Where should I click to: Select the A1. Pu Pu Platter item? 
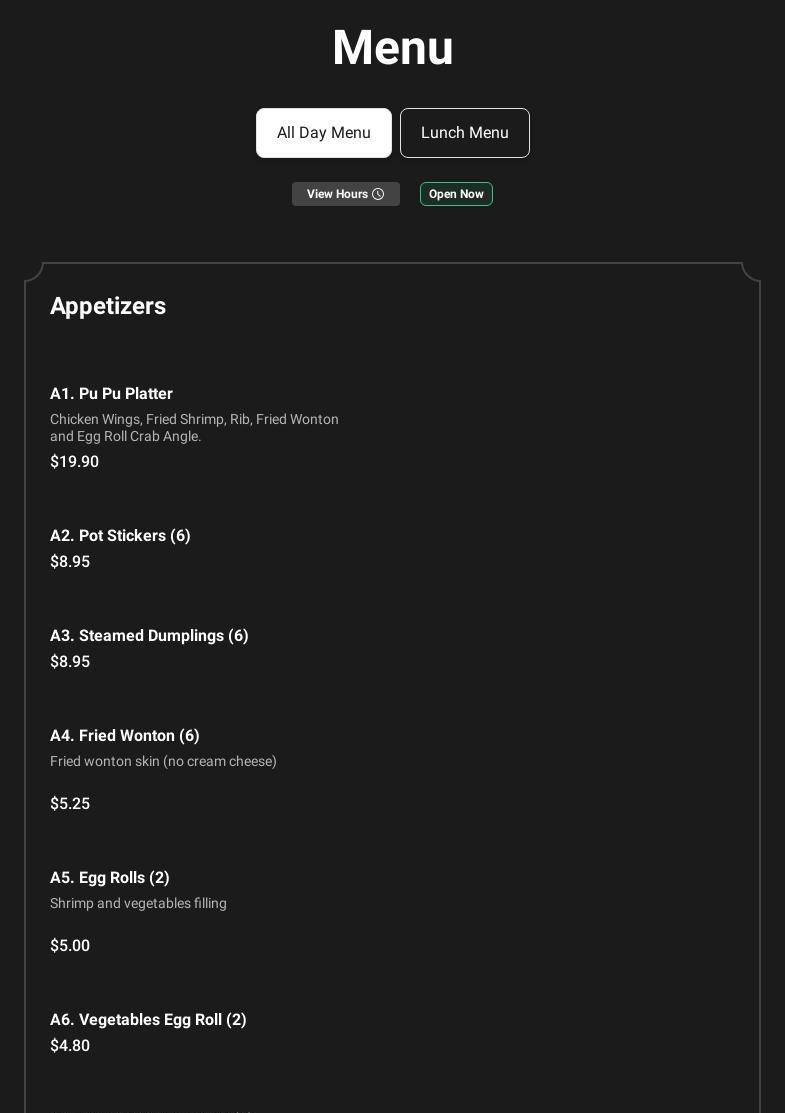coord(111,394)
